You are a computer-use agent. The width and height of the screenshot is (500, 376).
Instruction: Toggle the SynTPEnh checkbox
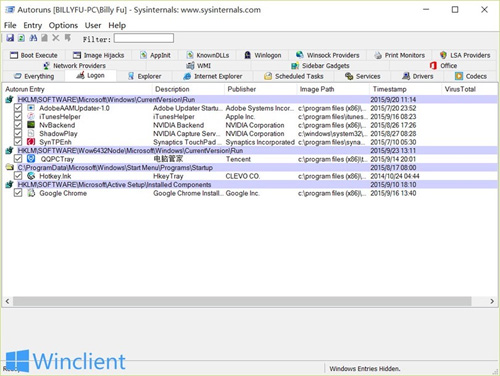[18, 142]
